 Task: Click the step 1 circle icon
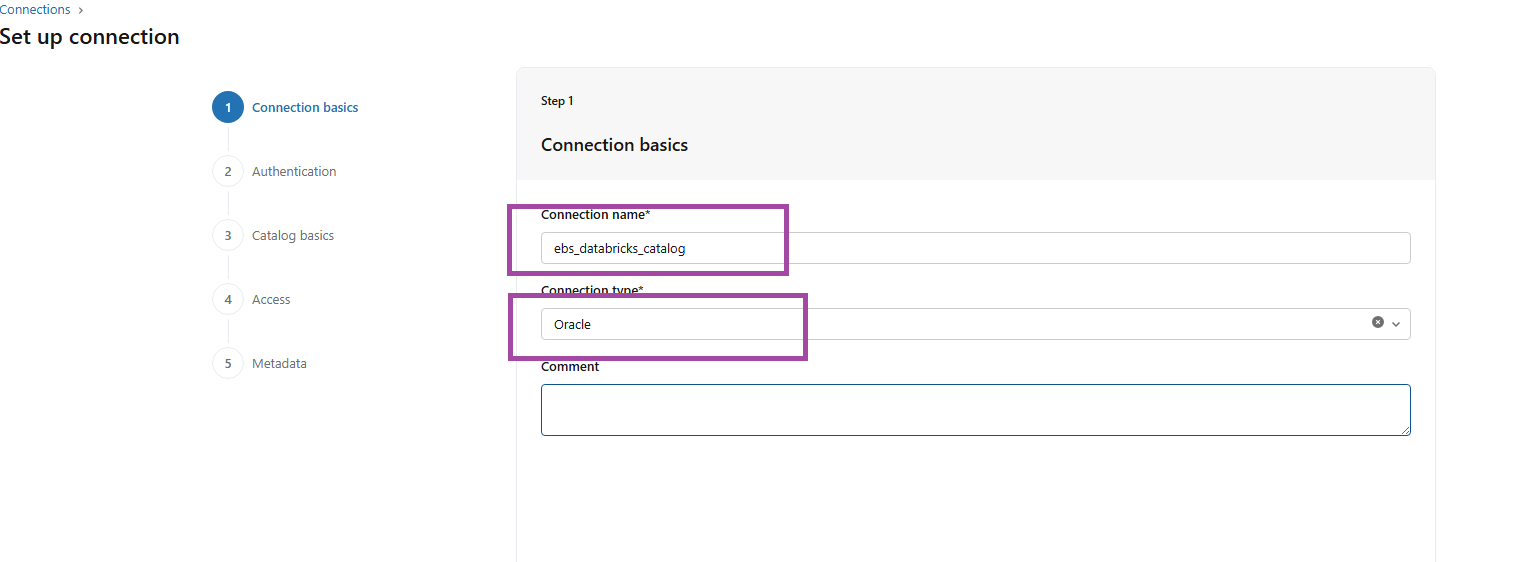(228, 108)
